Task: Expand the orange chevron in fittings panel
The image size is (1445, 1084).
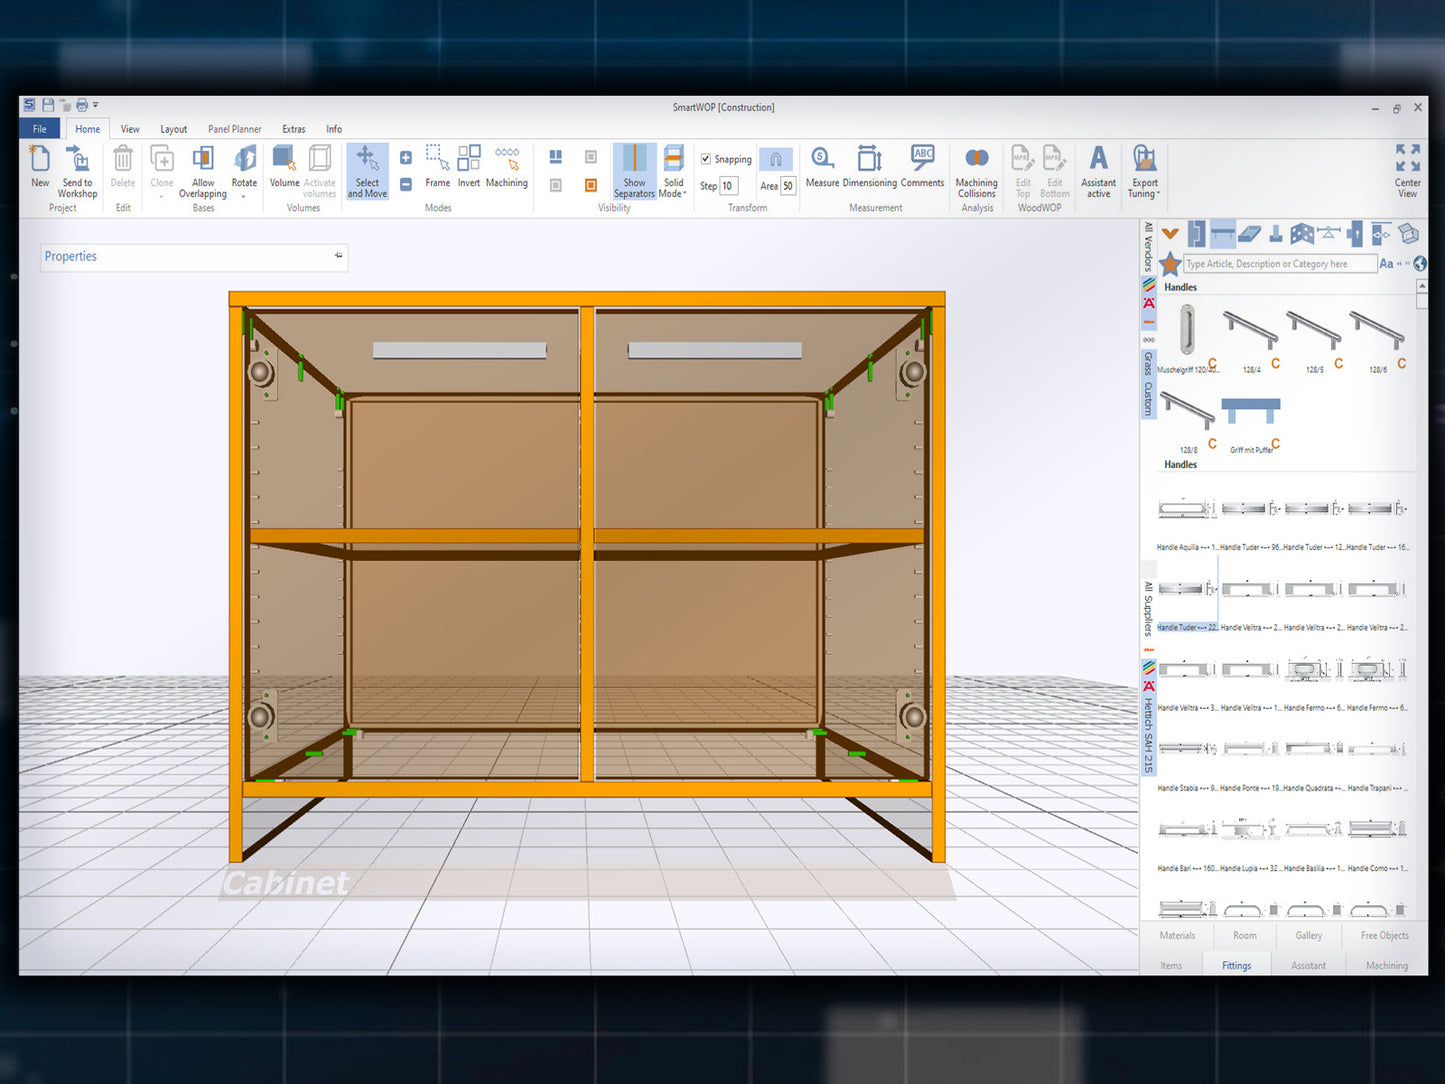Action: (1170, 234)
